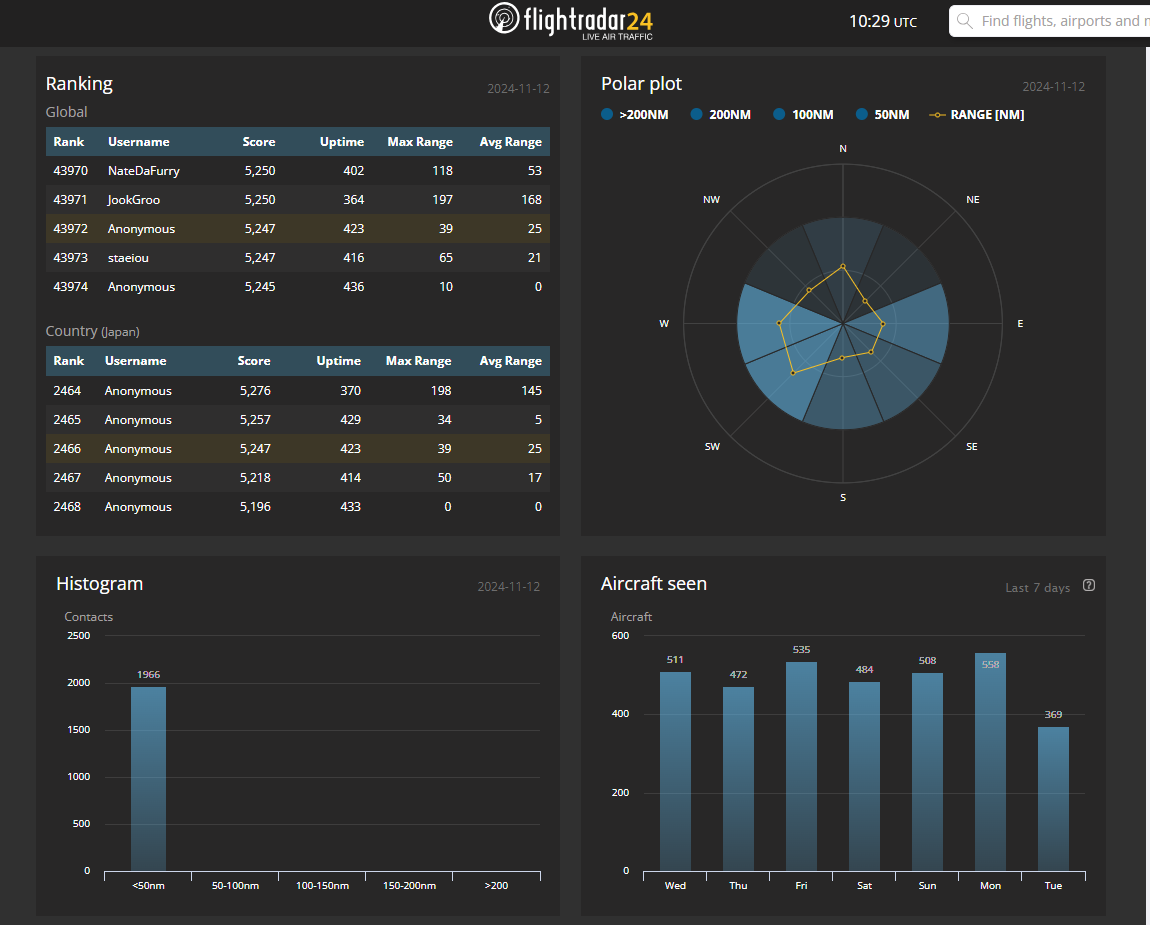Select the Monday bar showing 558 aircraft

click(990, 762)
